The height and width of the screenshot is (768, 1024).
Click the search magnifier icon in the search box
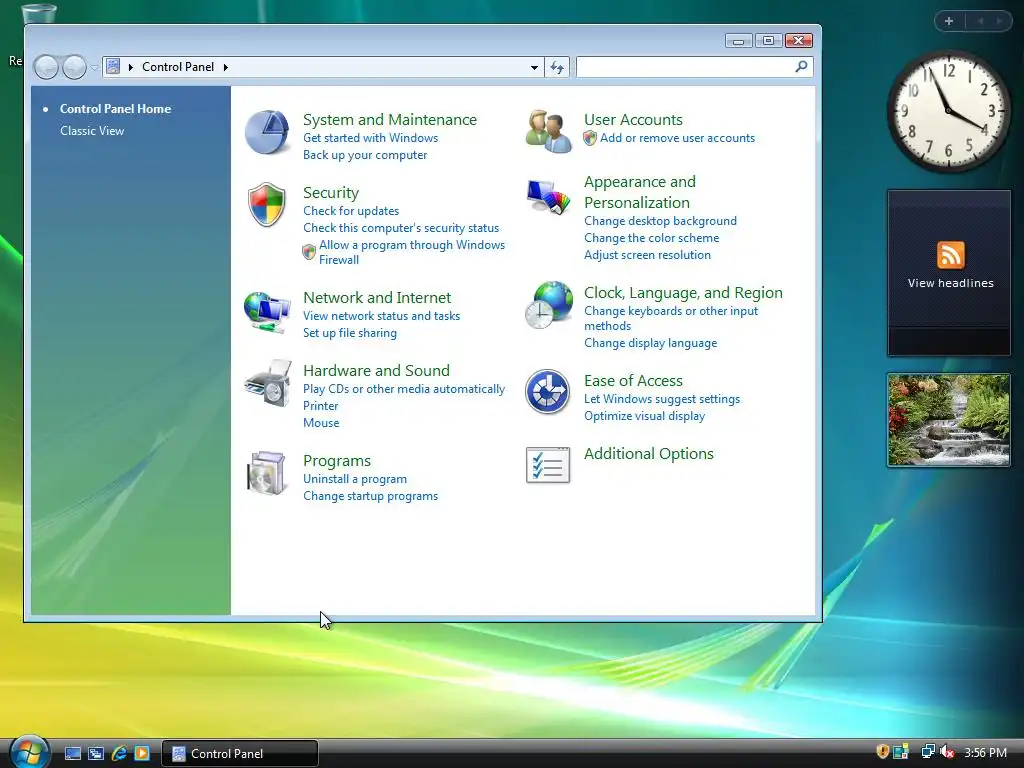click(801, 67)
